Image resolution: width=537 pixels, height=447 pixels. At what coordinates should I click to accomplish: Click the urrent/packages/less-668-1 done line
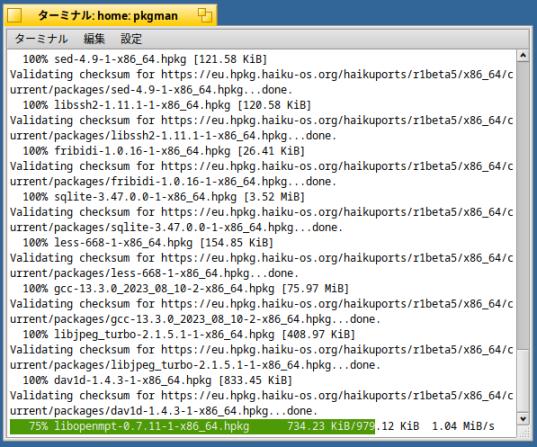pyautogui.click(x=154, y=274)
